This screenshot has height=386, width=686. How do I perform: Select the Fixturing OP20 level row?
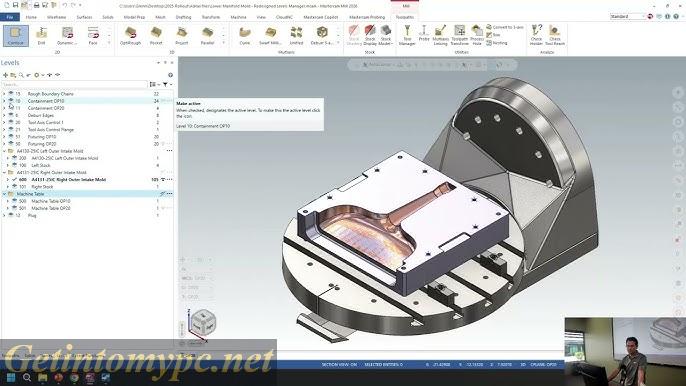[87, 144]
